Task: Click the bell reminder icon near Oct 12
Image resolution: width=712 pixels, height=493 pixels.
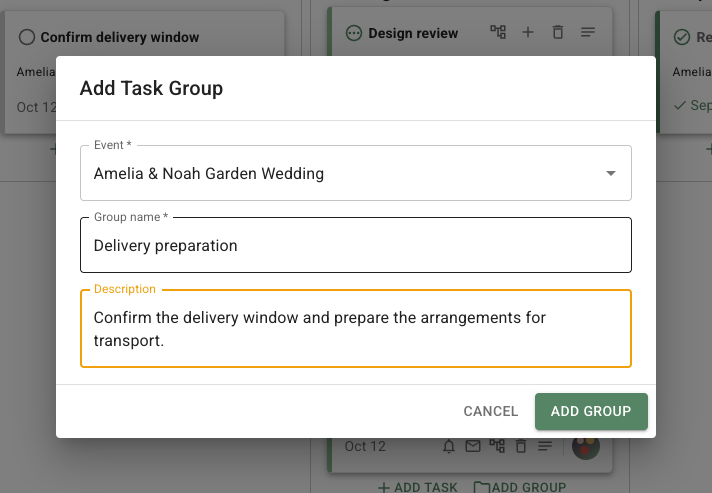Action: coord(449,446)
